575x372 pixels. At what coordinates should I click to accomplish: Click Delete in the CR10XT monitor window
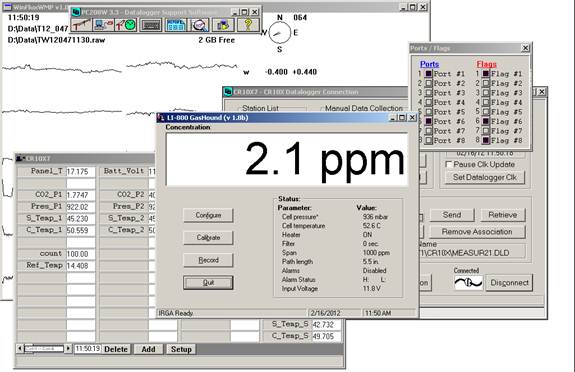tap(116, 349)
